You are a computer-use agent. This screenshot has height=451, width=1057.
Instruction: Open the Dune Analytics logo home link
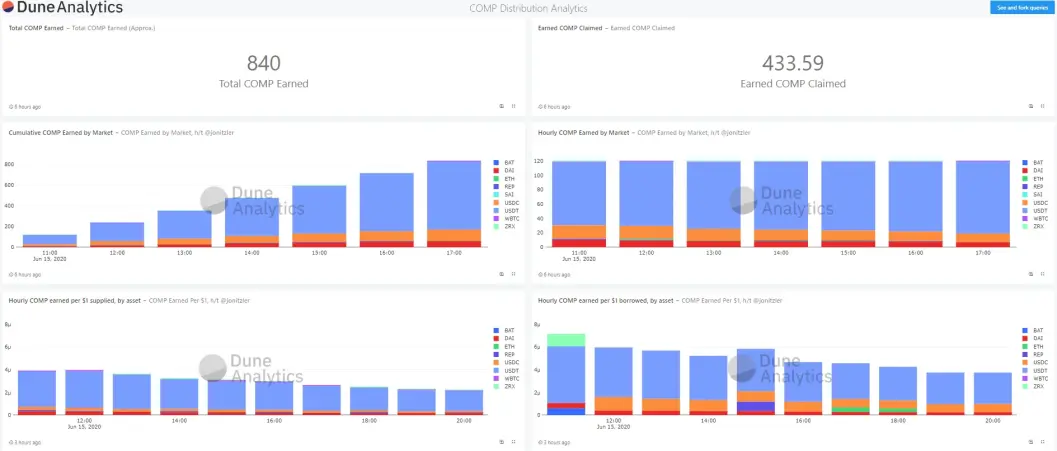(62, 8)
